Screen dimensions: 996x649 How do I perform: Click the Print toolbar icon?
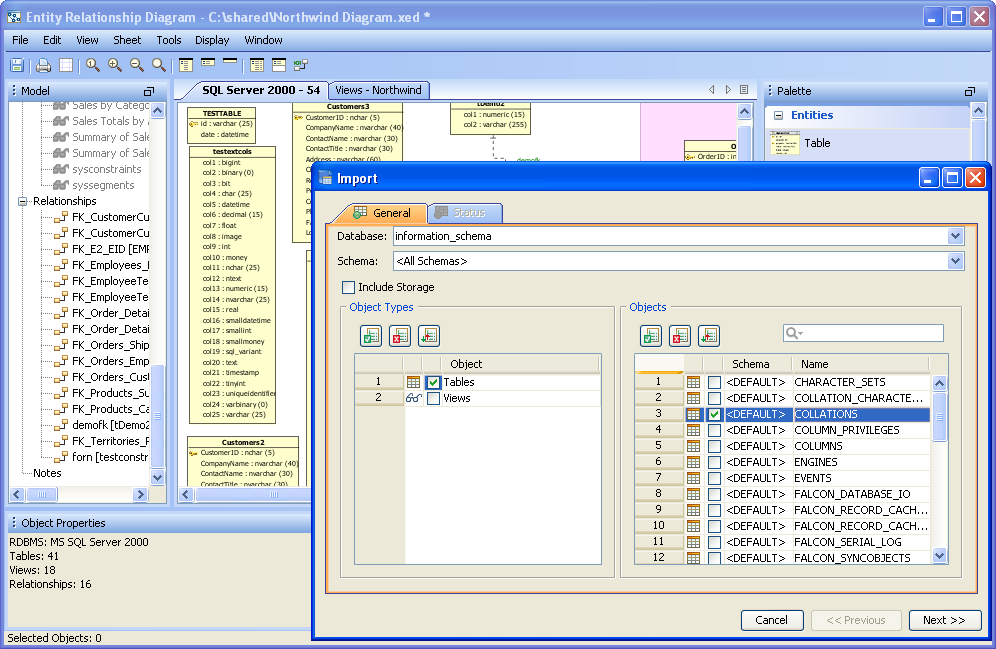tap(43, 65)
